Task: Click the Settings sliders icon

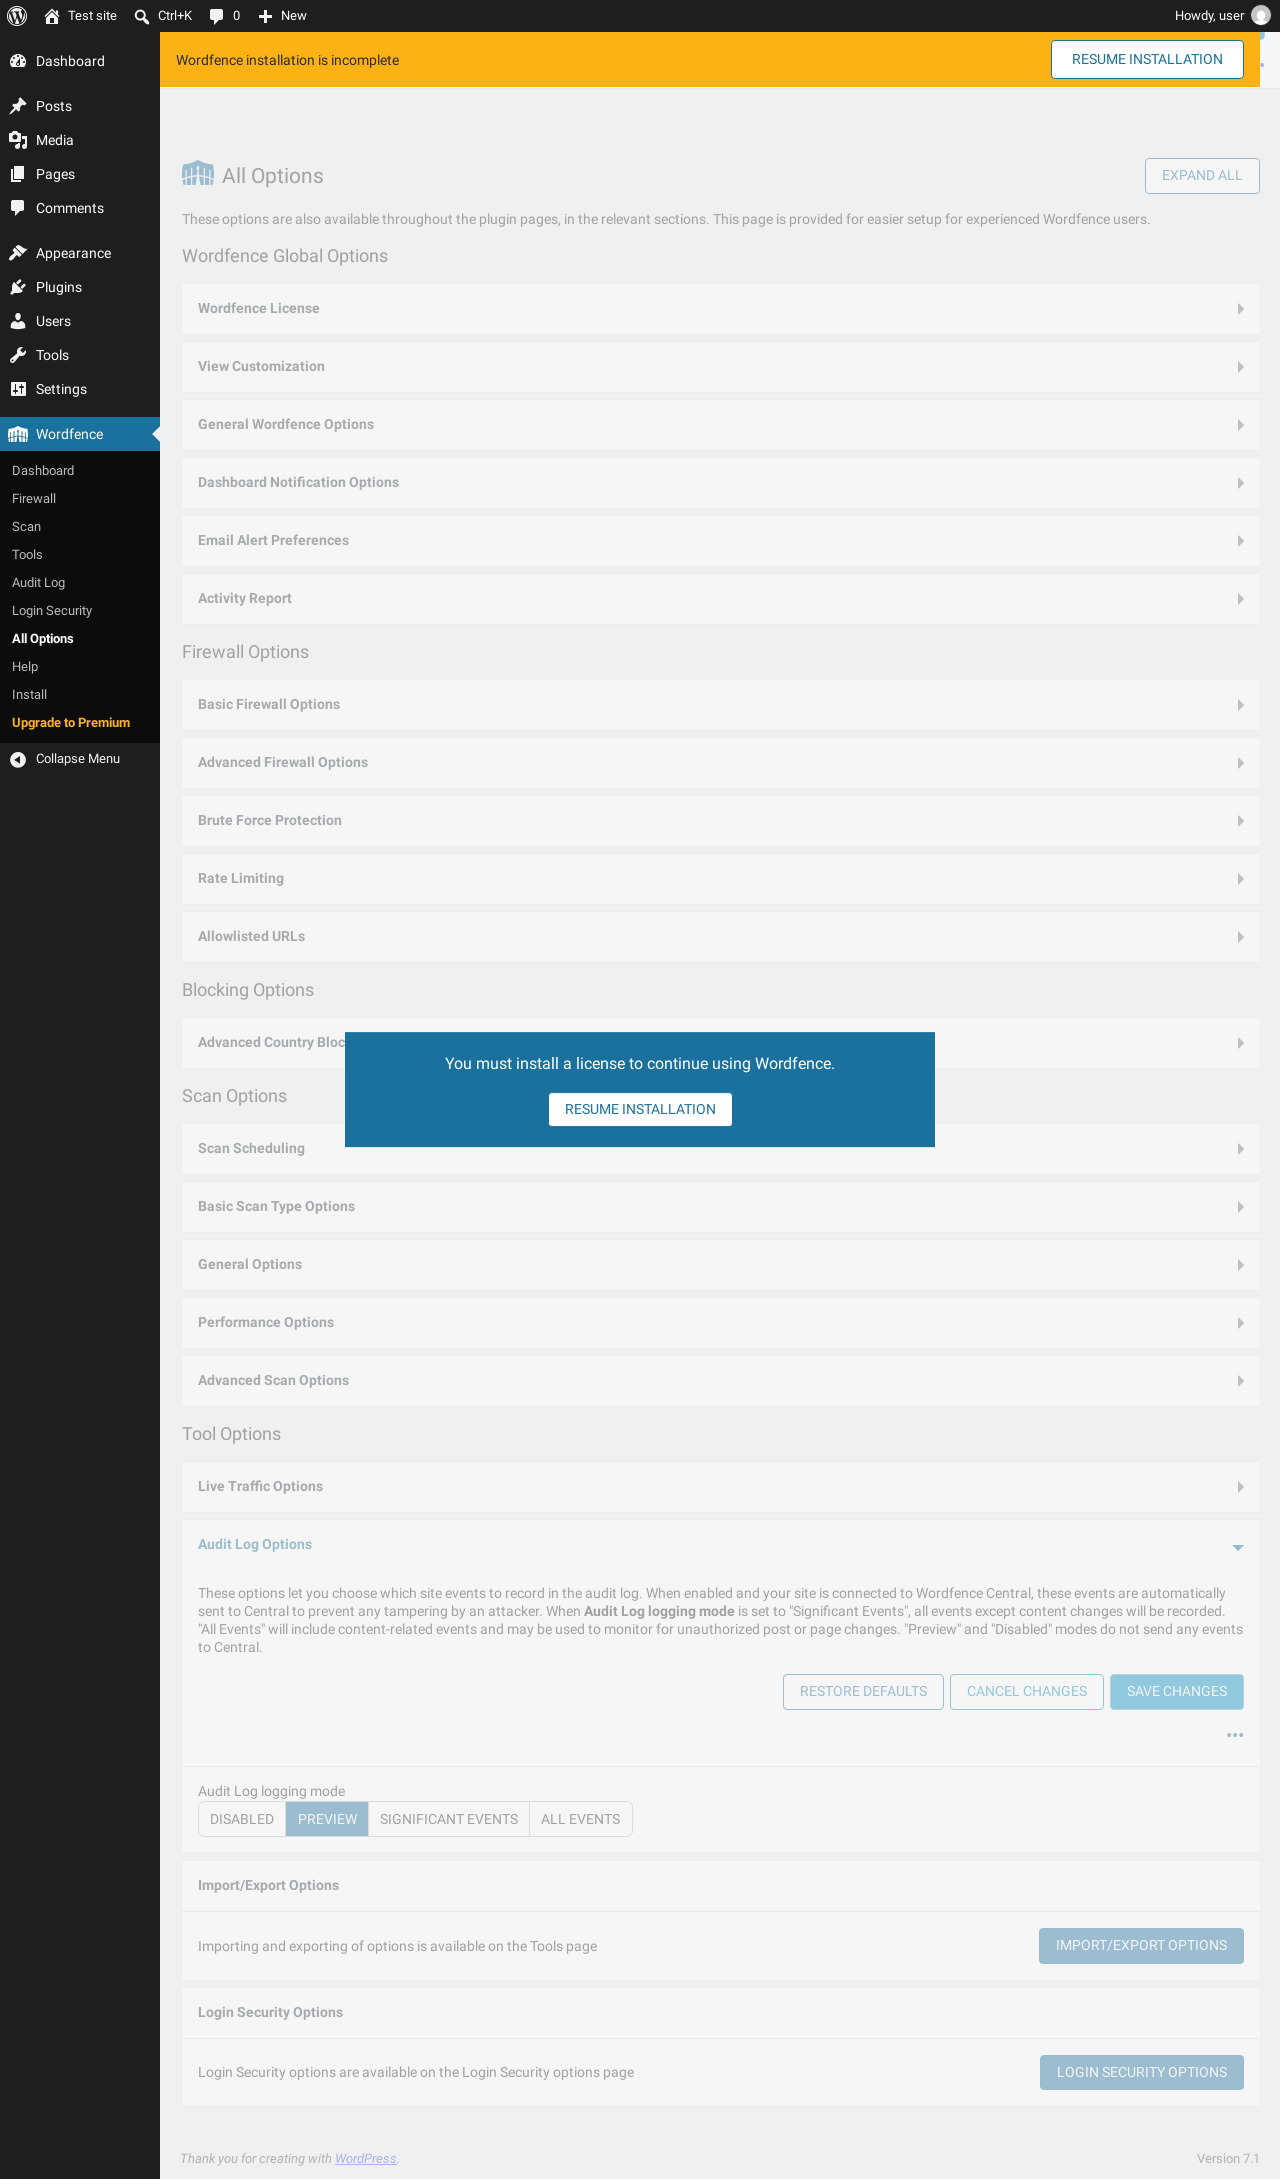Action: click(18, 389)
